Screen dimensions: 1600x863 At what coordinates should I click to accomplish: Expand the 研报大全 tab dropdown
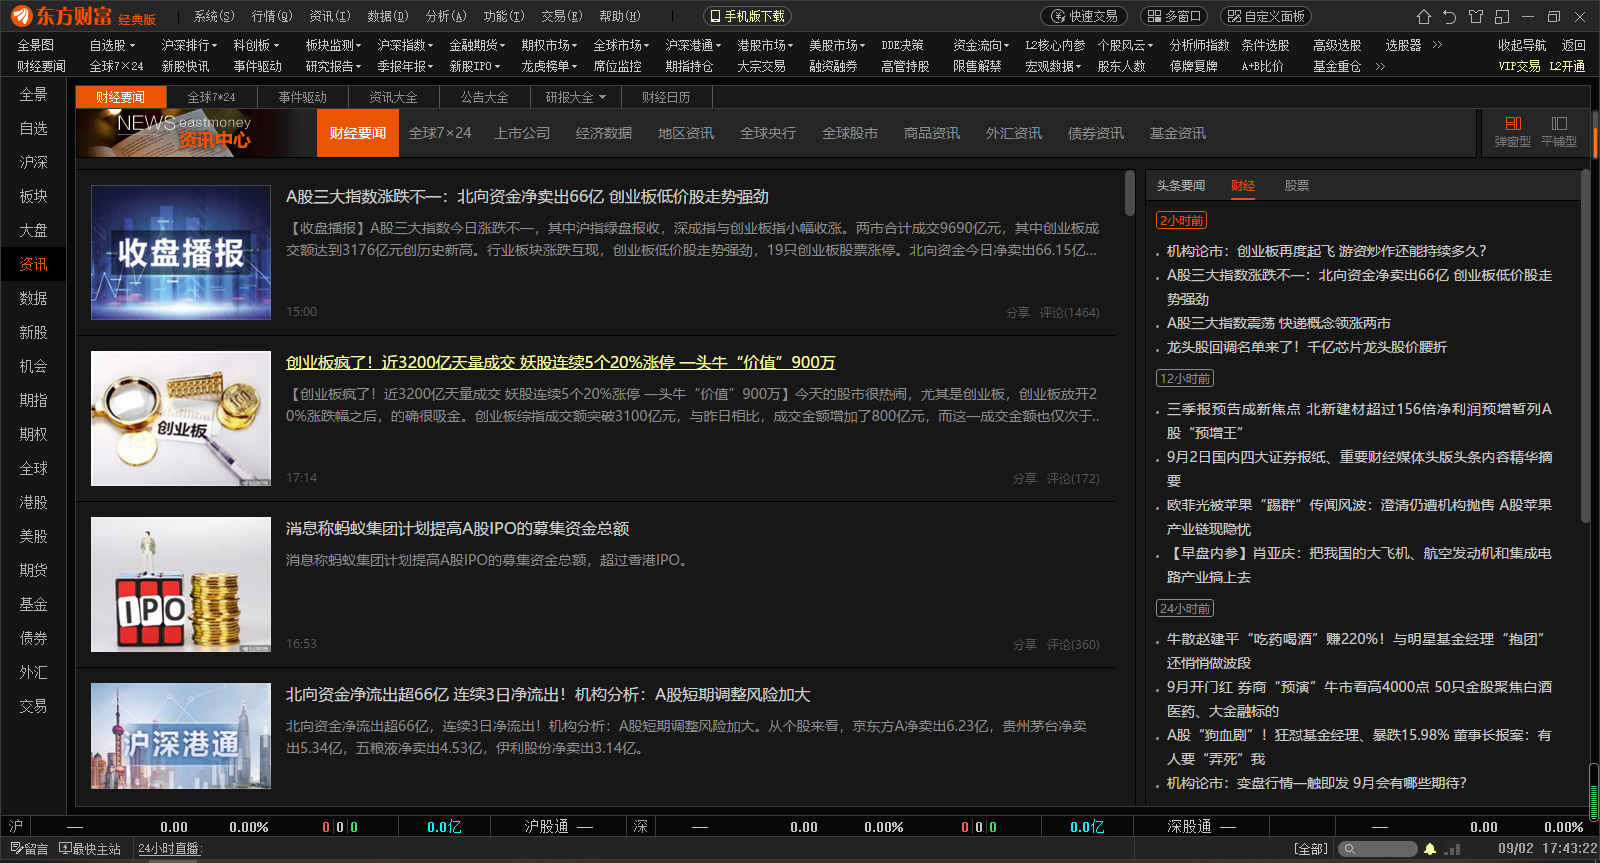click(x=576, y=97)
